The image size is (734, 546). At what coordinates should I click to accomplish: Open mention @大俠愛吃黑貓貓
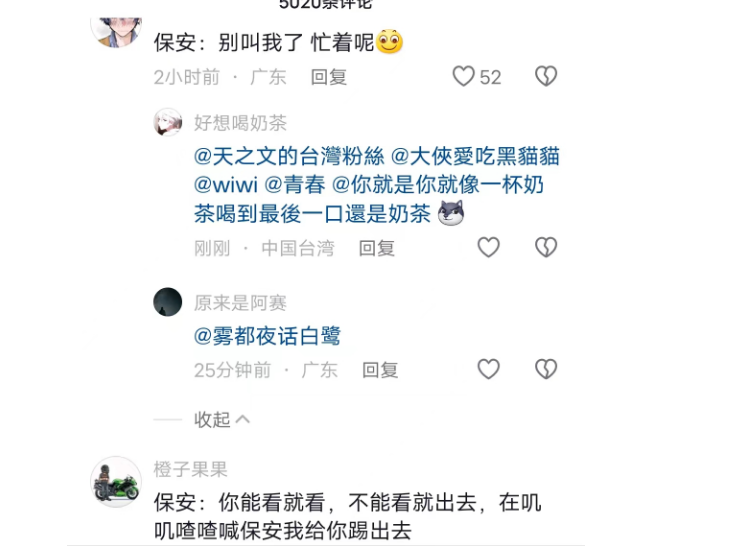475,156
